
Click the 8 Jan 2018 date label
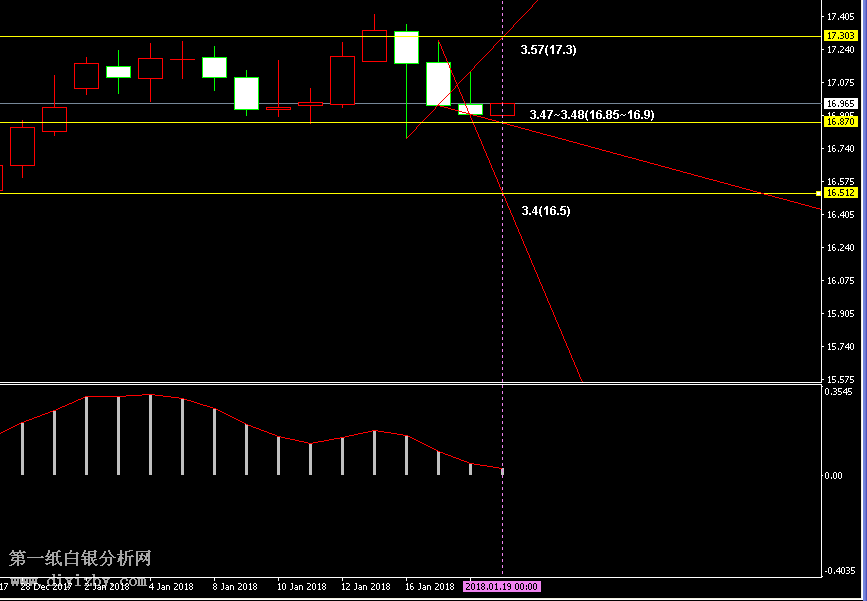[237, 587]
